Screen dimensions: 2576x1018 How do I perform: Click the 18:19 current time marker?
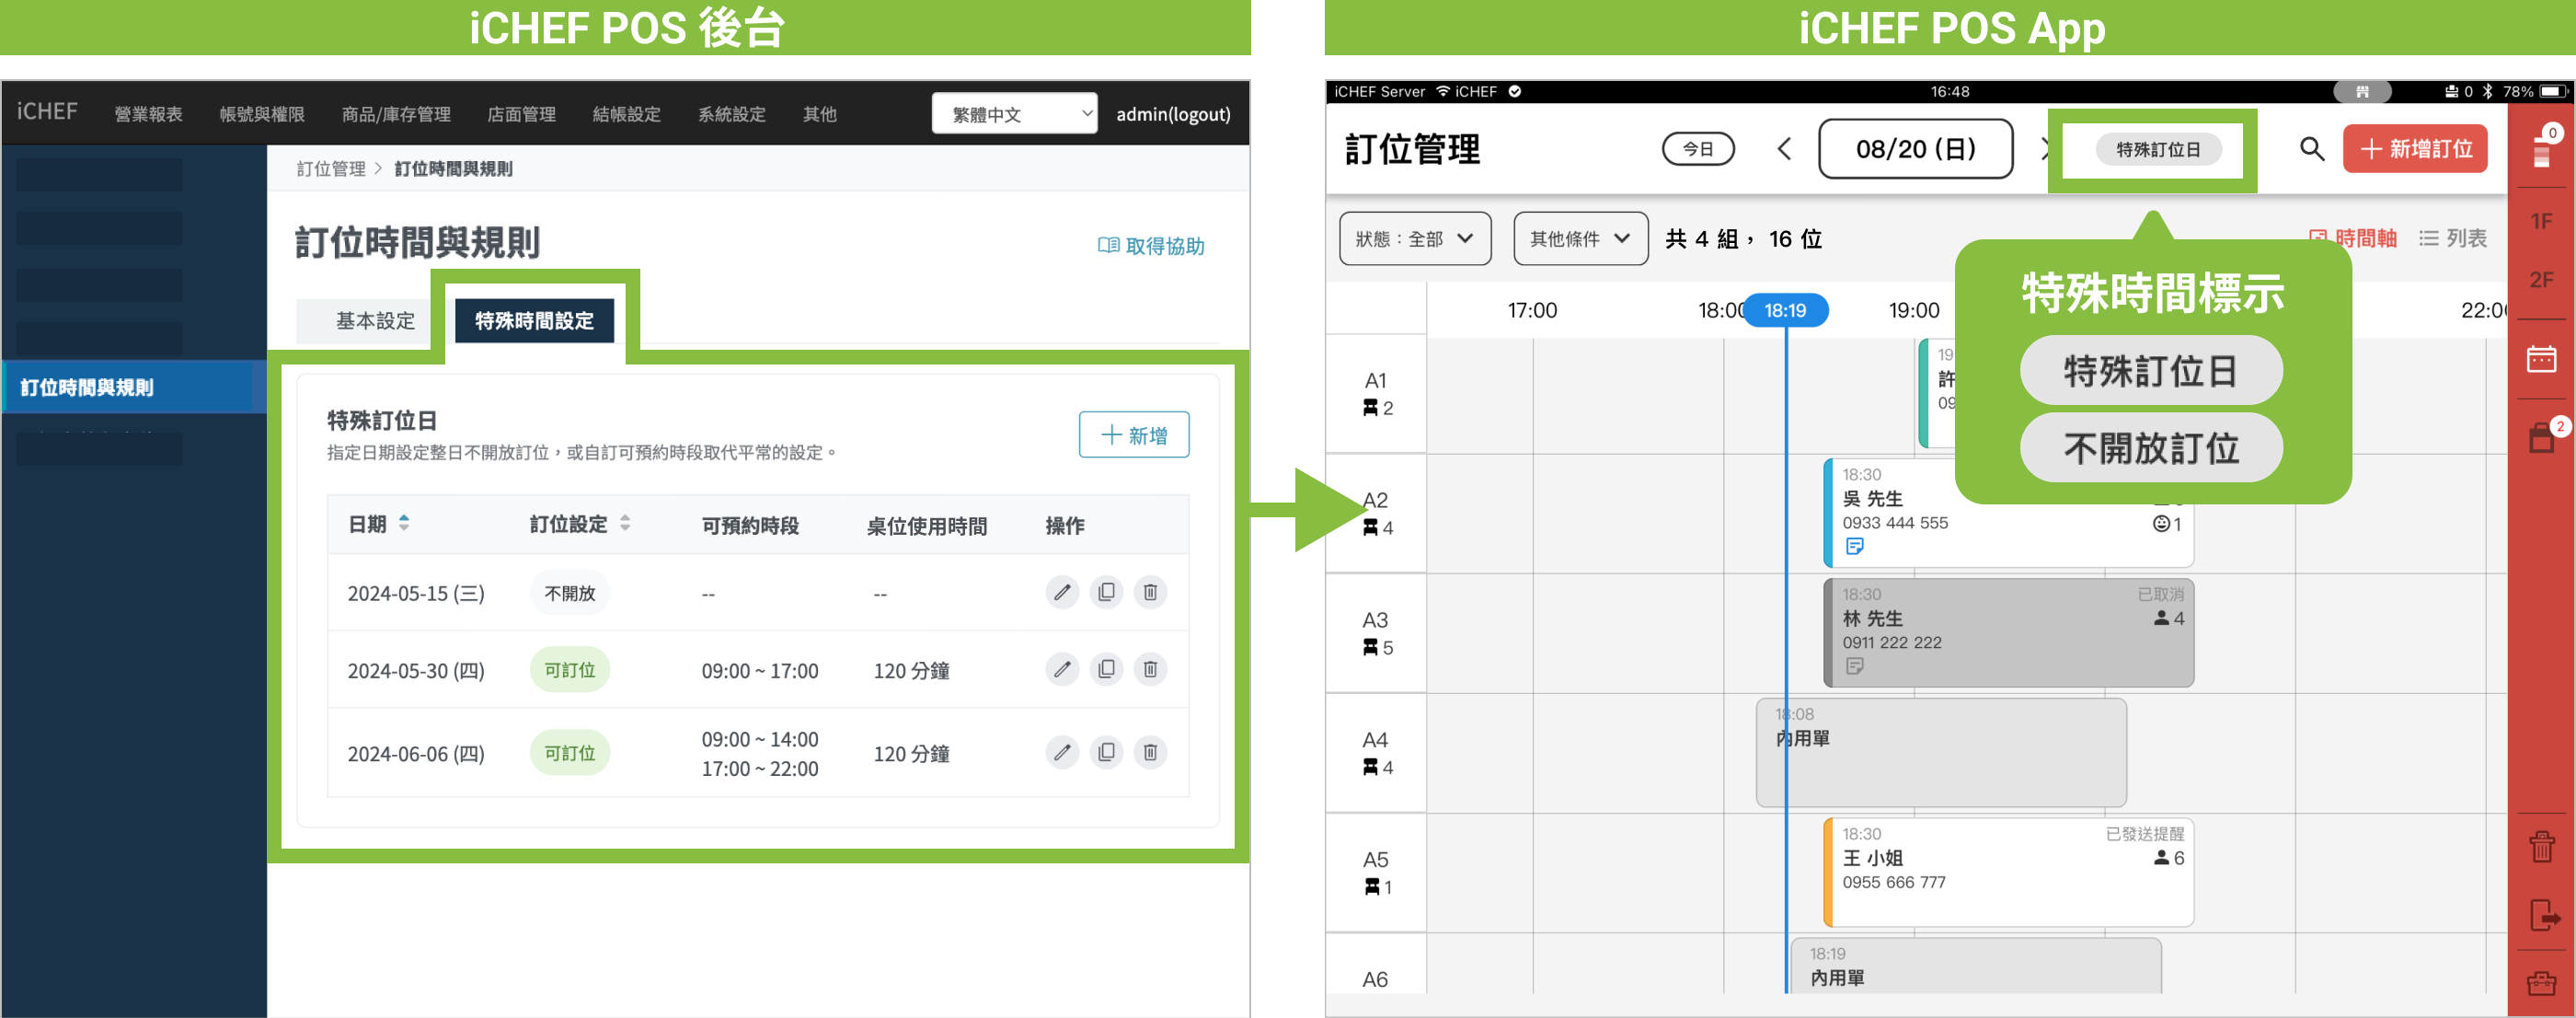(x=1785, y=310)
